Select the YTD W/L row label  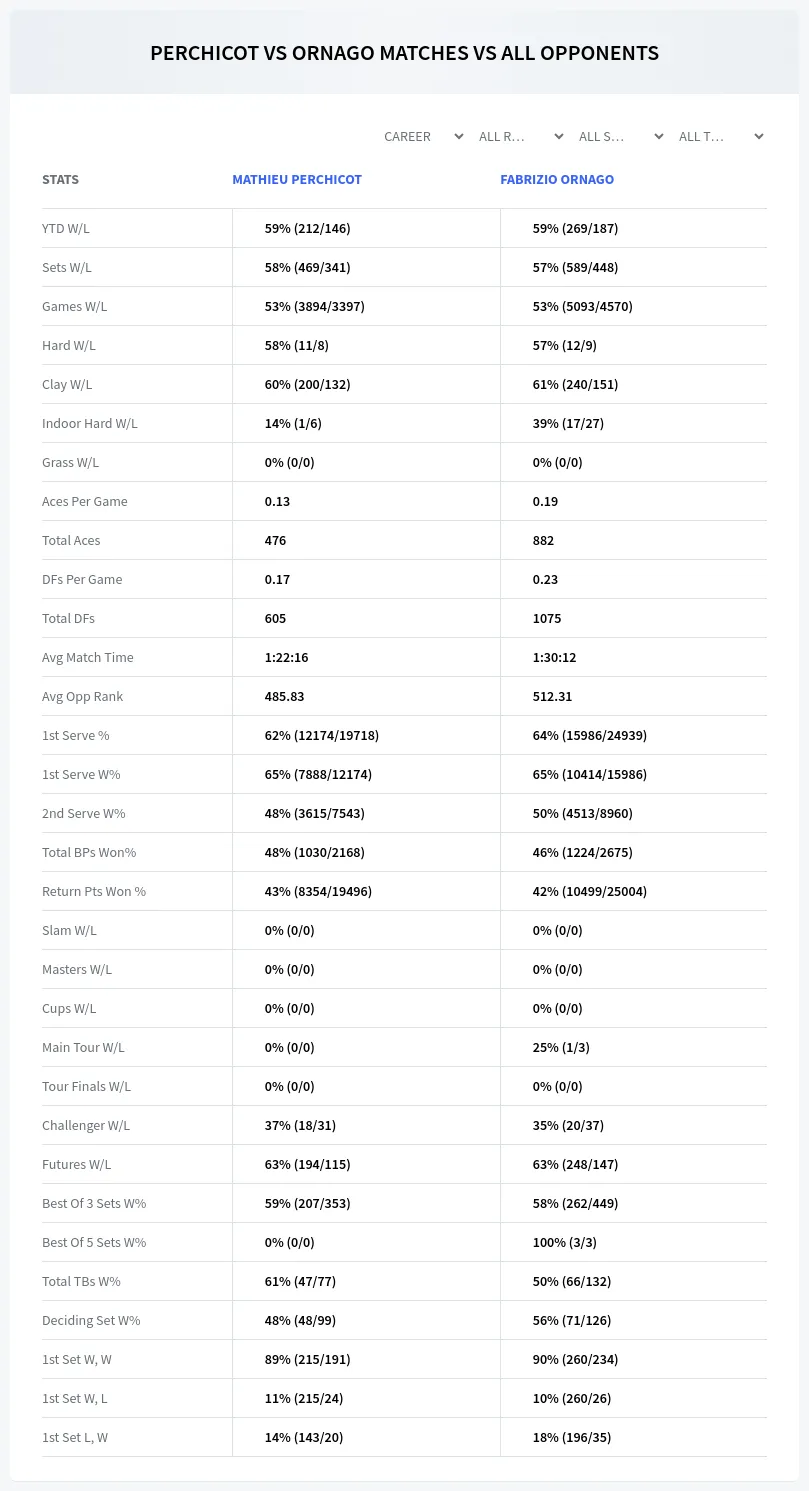click(66, 228)
